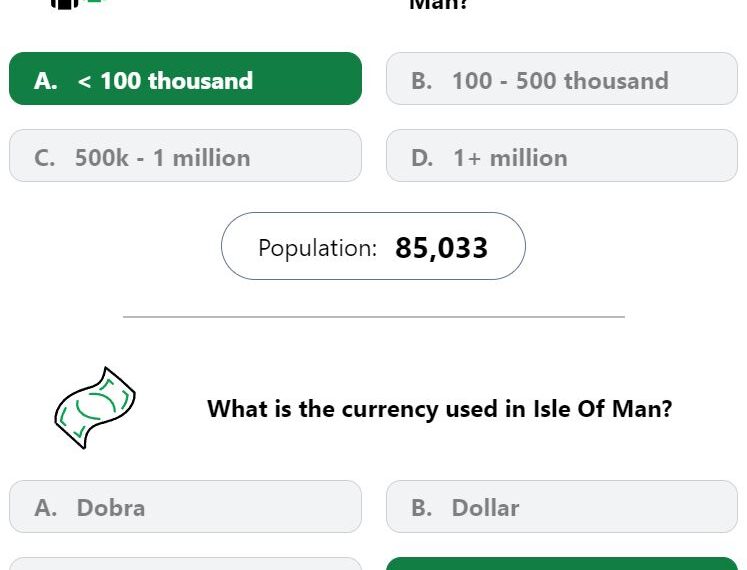
Task: Click the 'B.' letter beside 100 - 500 thousand
Action: pyautogui.click(x=422, y=81)
